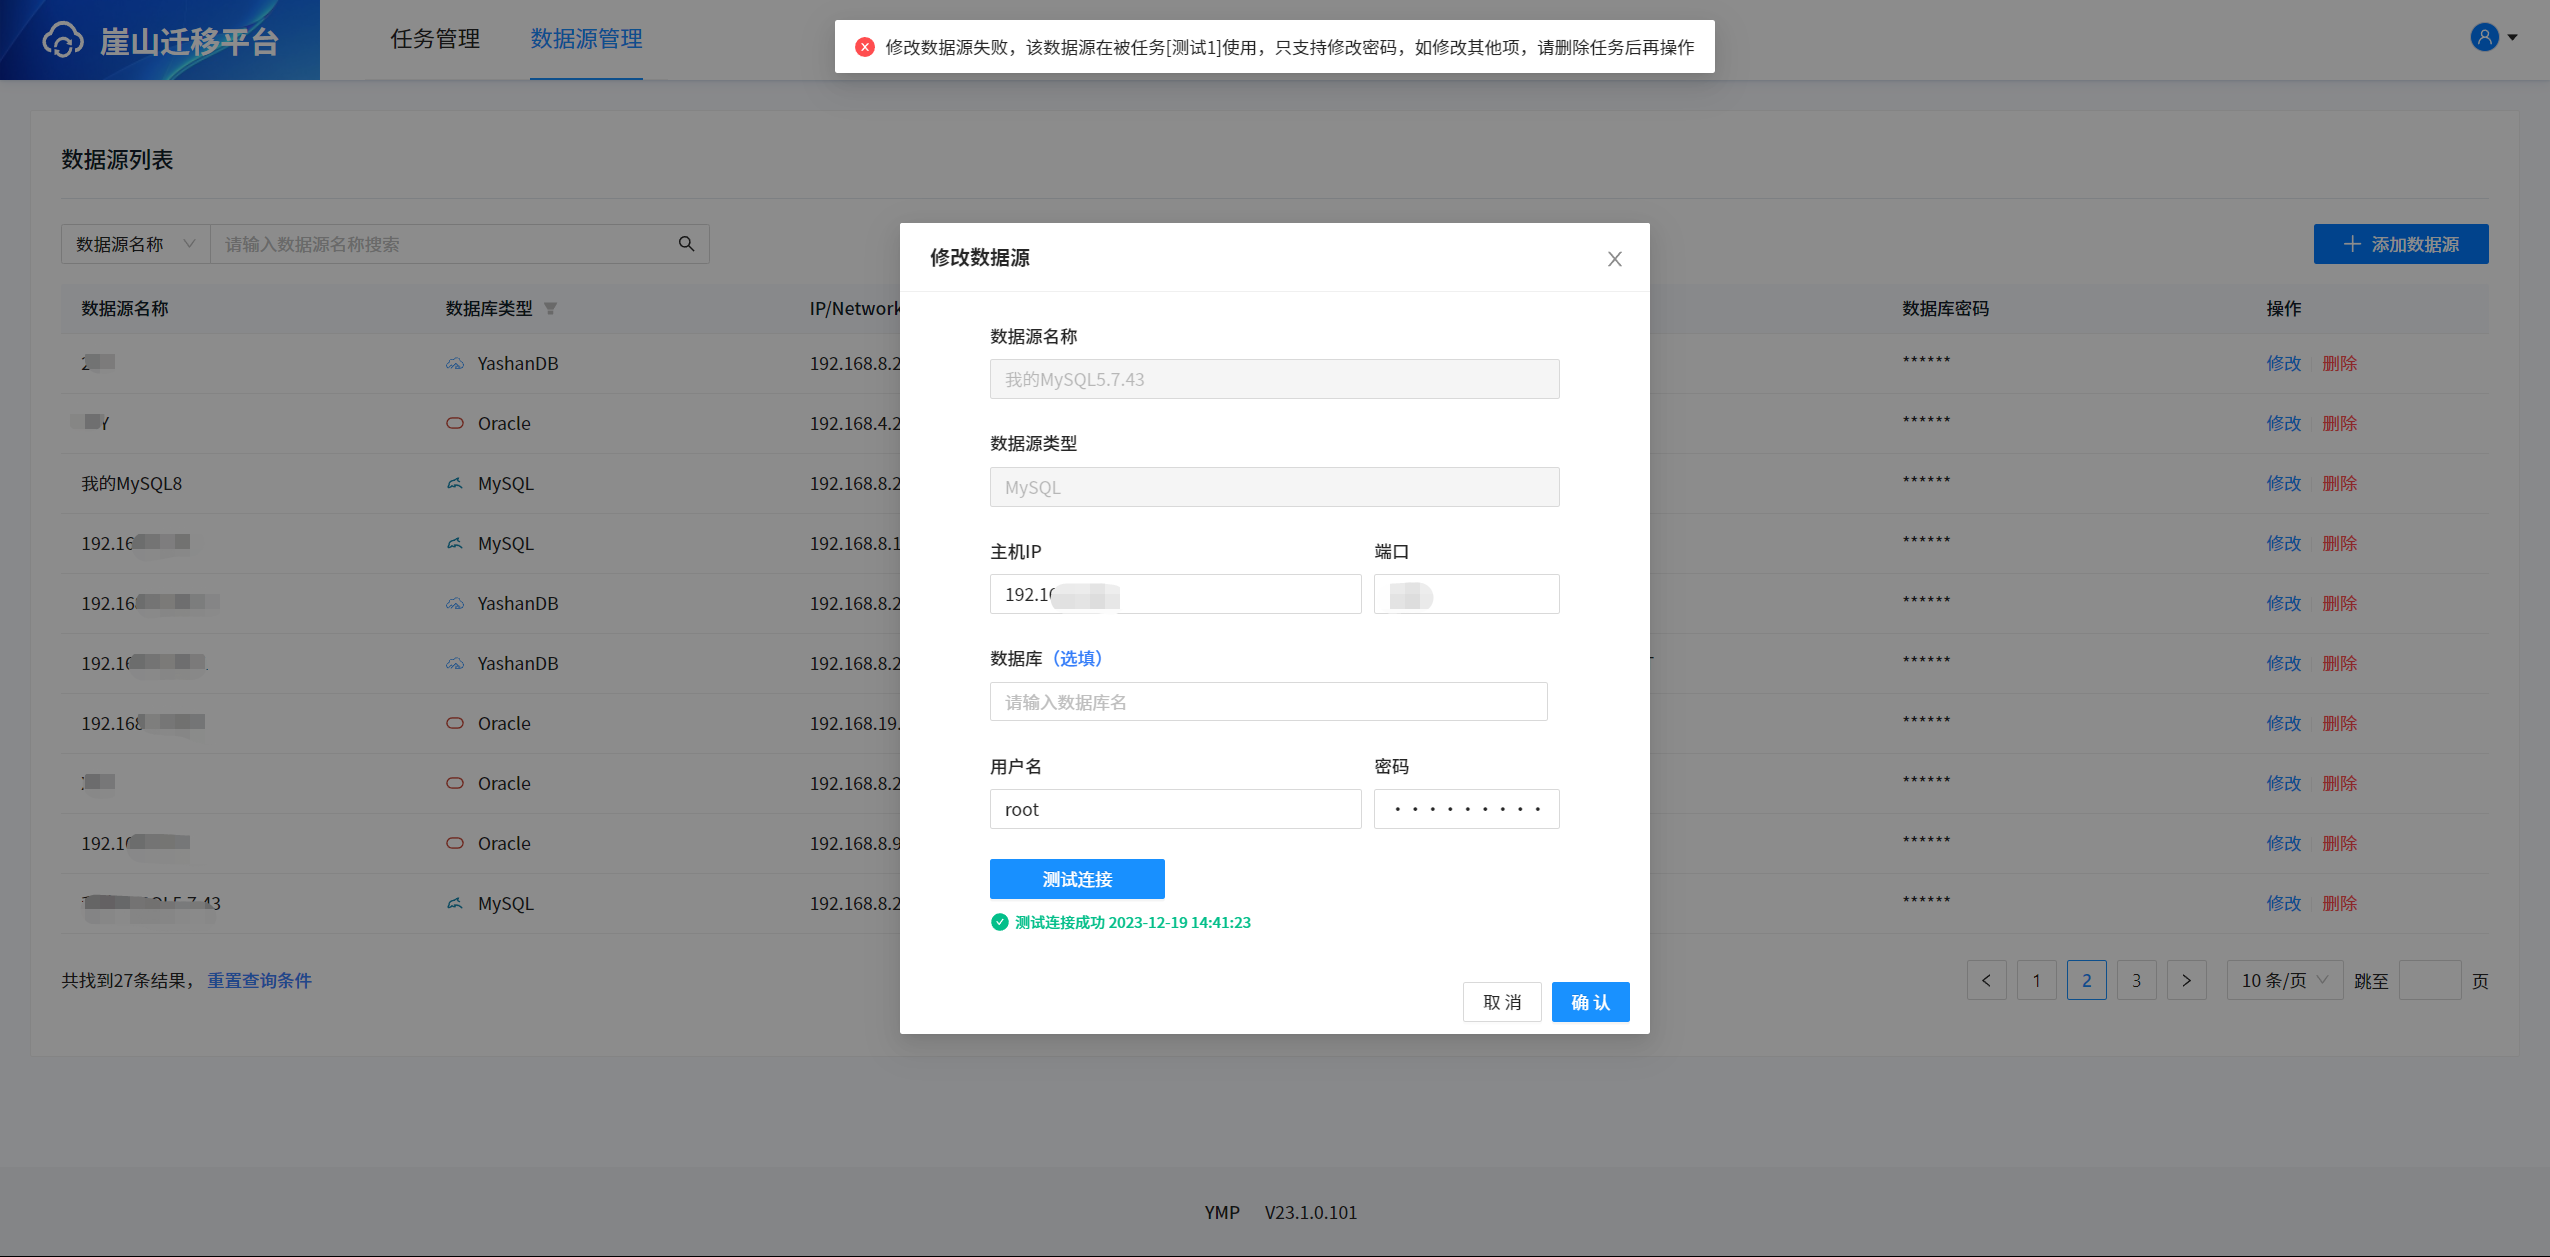
Task: Click the red error icon in the notification
Action: pos(864,46)
